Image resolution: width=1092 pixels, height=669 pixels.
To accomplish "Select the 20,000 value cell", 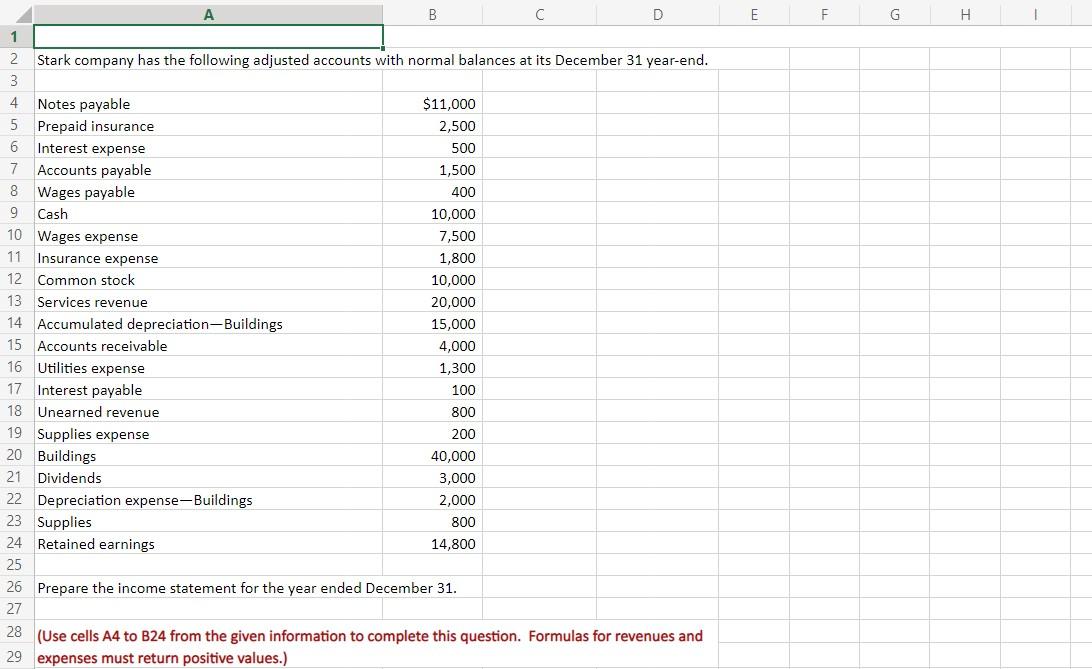I will pyautogui.click(x=432, y=301).
